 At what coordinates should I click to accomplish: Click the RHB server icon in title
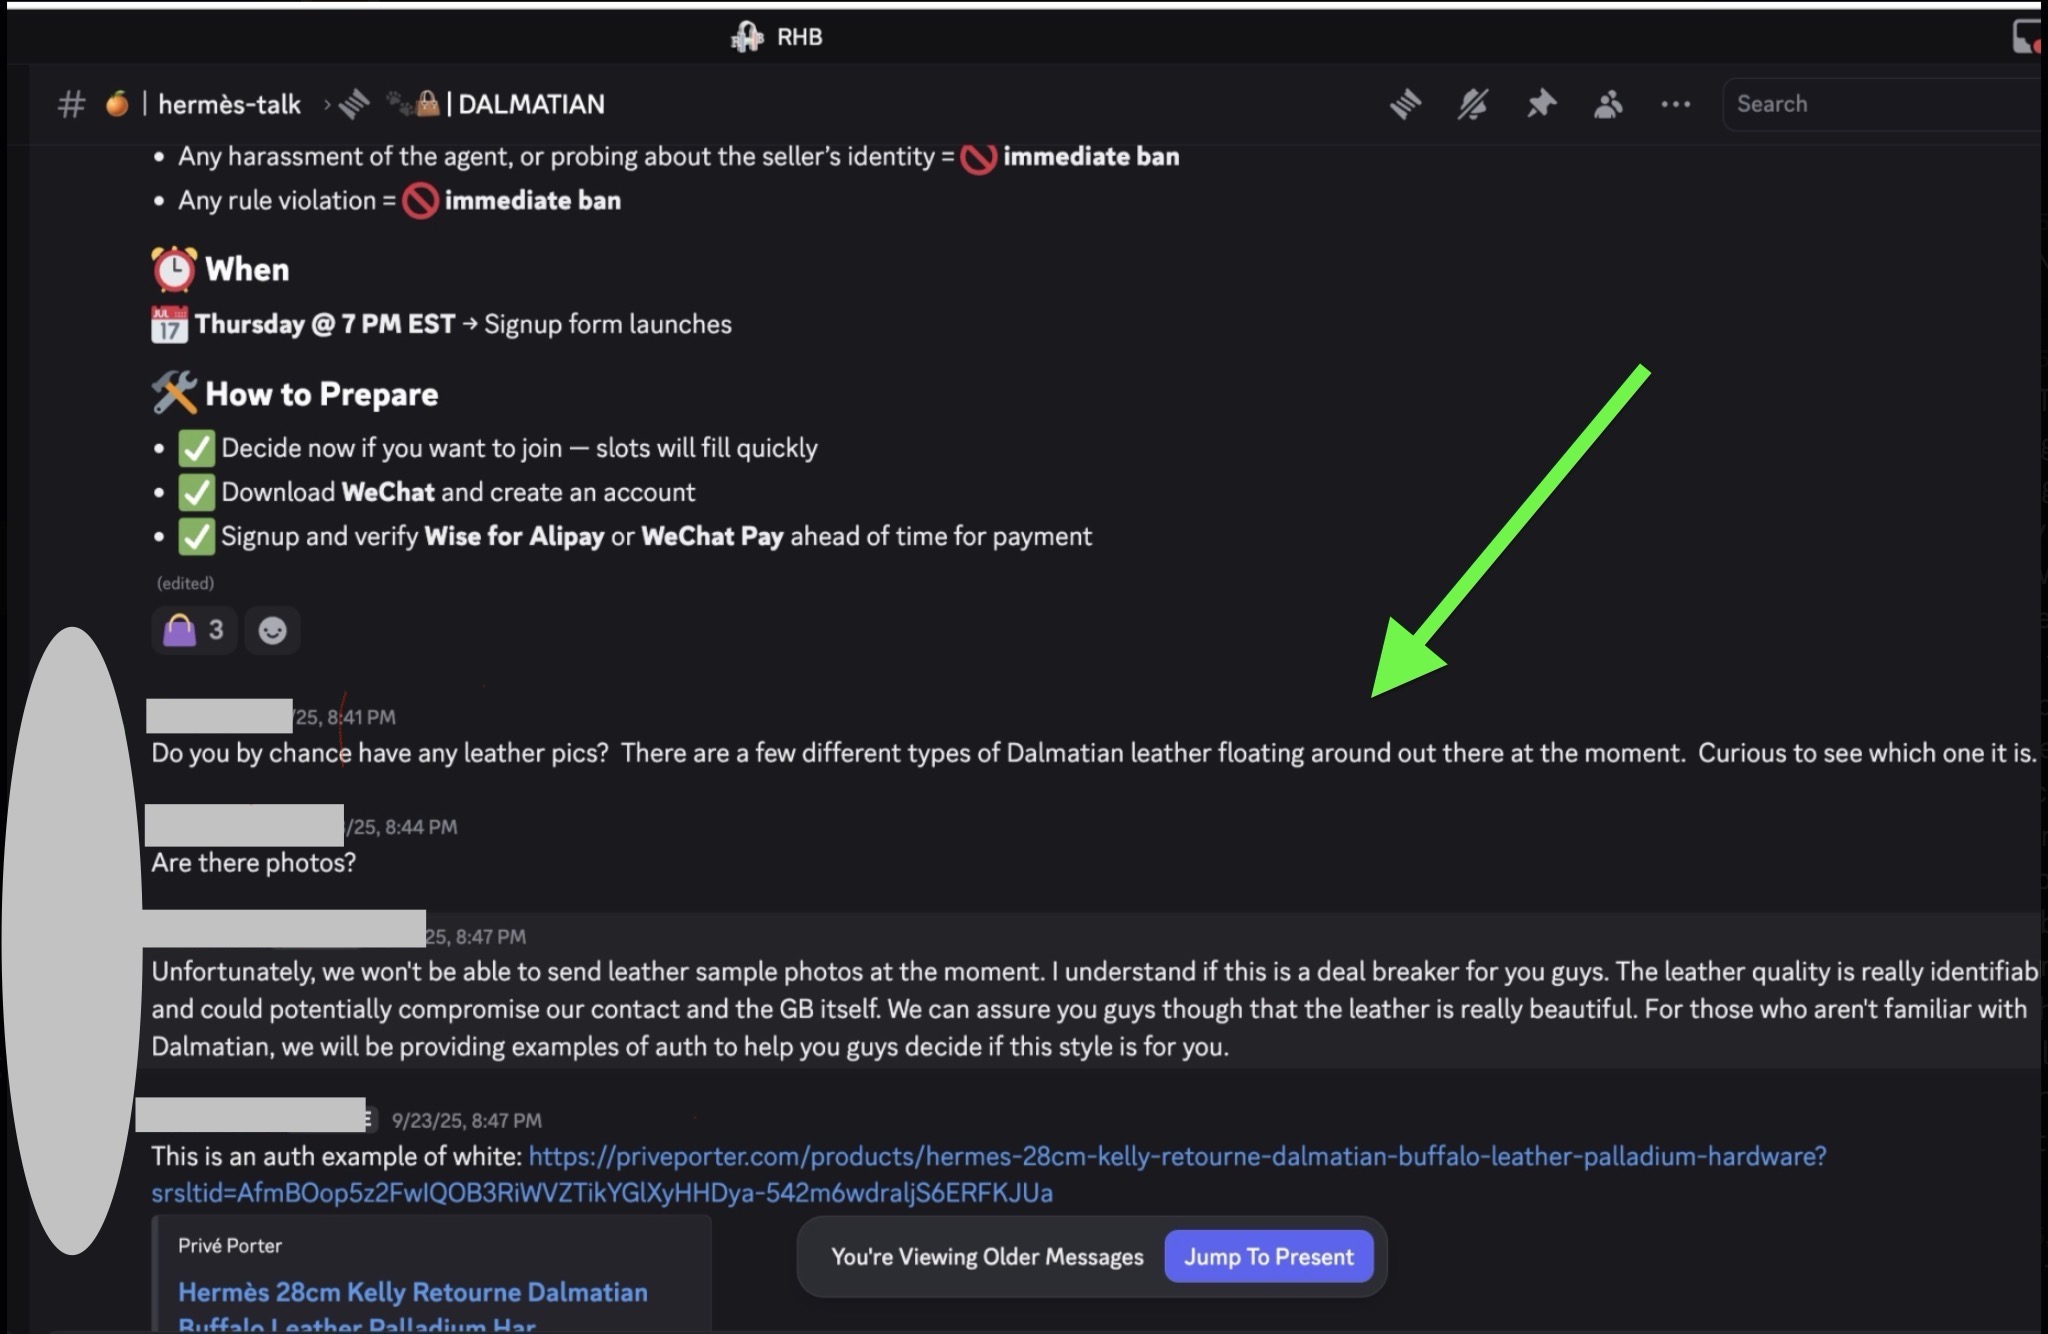point(746,37)
